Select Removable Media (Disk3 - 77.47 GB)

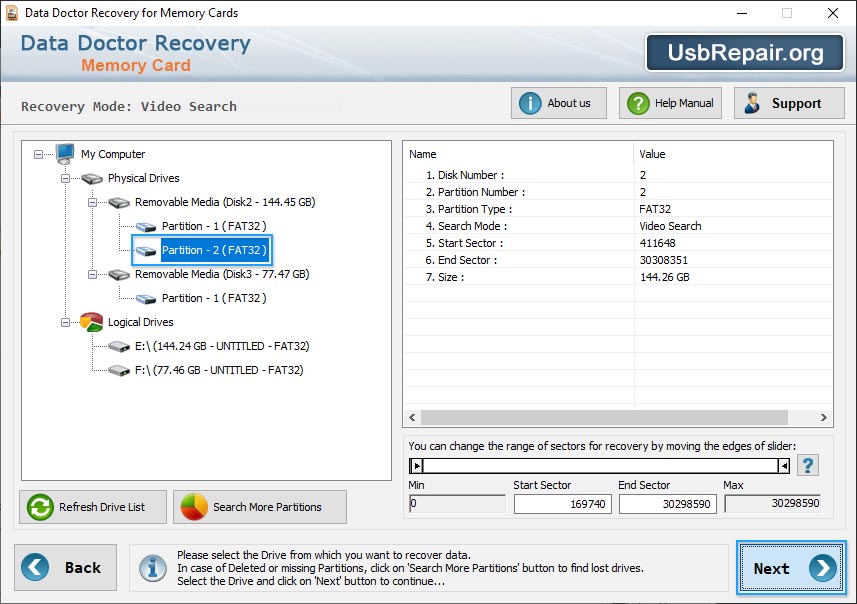tap(222, 274)
